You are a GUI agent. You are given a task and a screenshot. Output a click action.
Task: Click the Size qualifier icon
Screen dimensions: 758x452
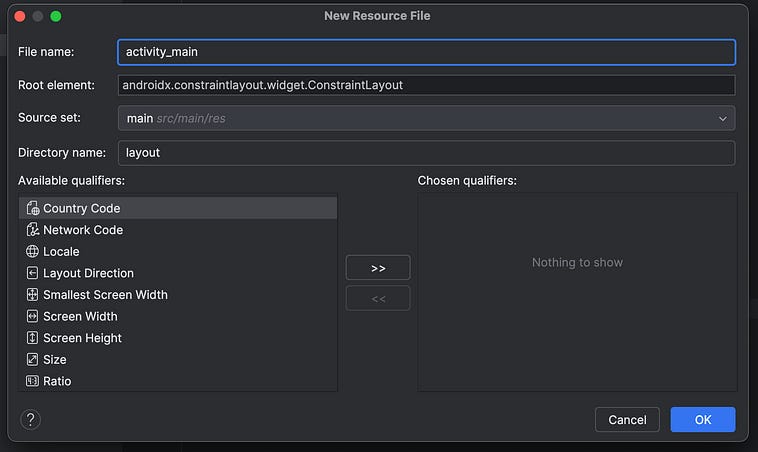32,359
